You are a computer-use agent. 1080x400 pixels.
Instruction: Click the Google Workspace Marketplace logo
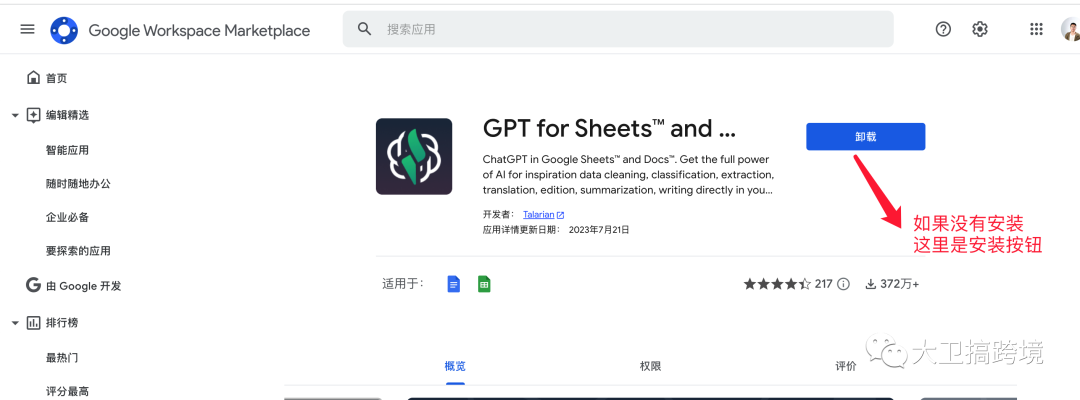coord(64,30)
